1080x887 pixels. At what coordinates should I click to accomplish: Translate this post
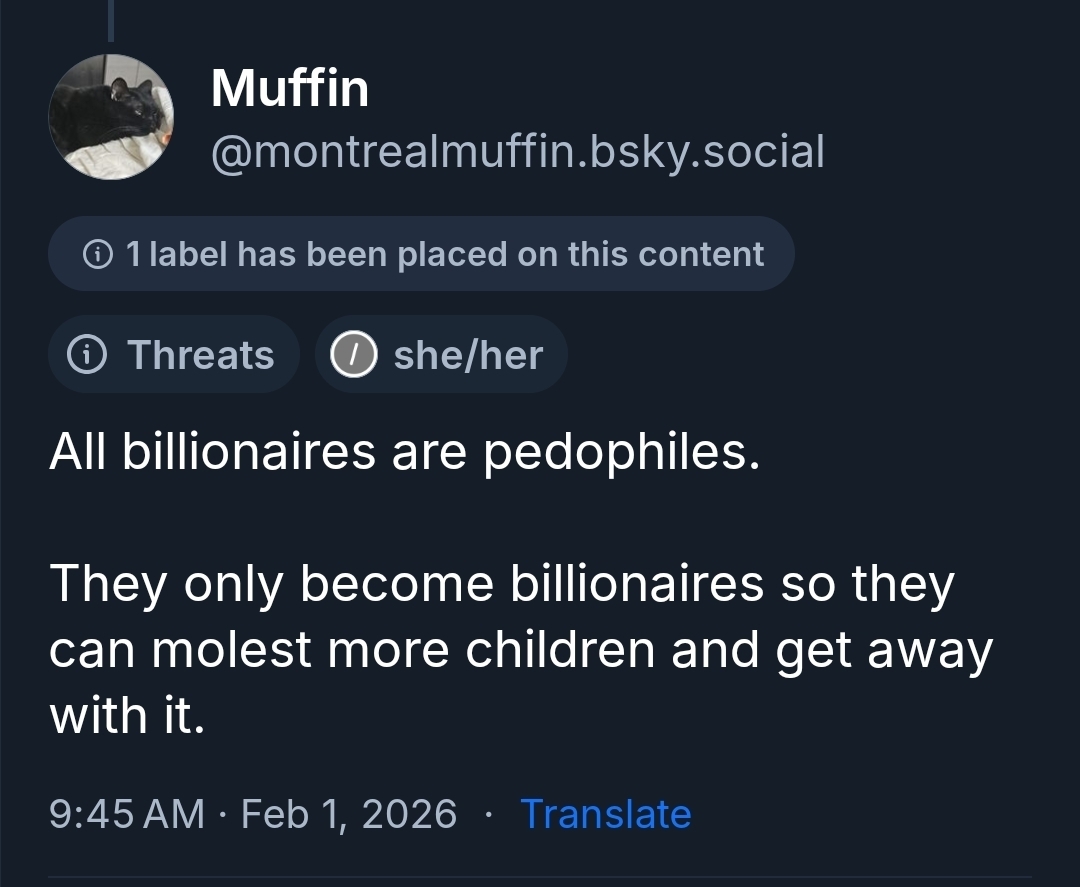coord(605,814)
